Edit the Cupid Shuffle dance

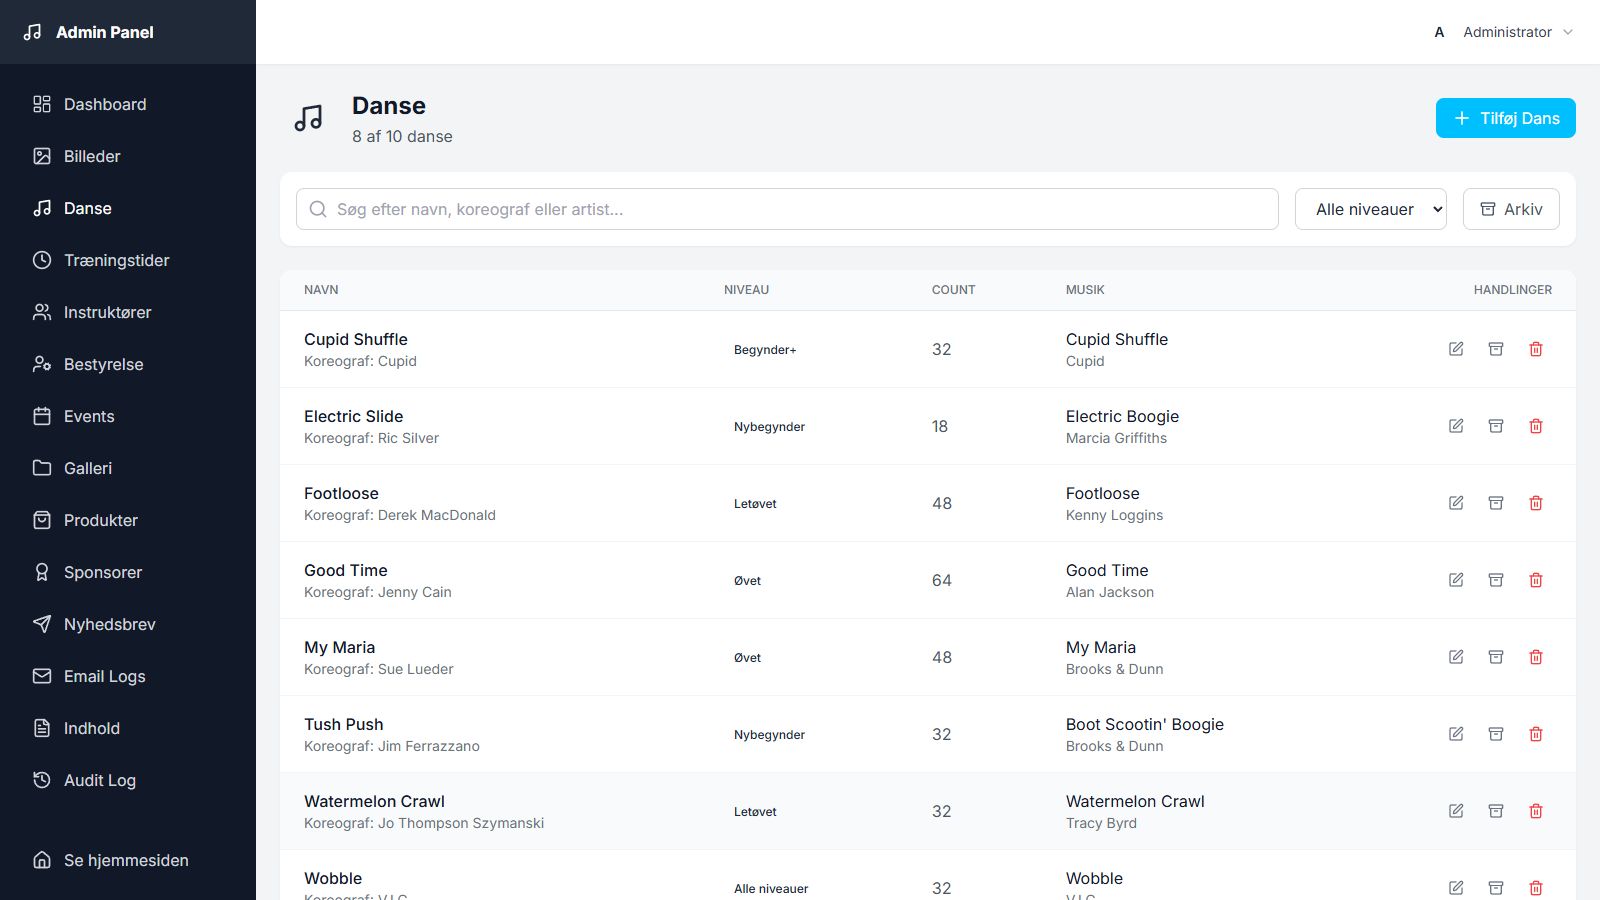coord(1456,349)
